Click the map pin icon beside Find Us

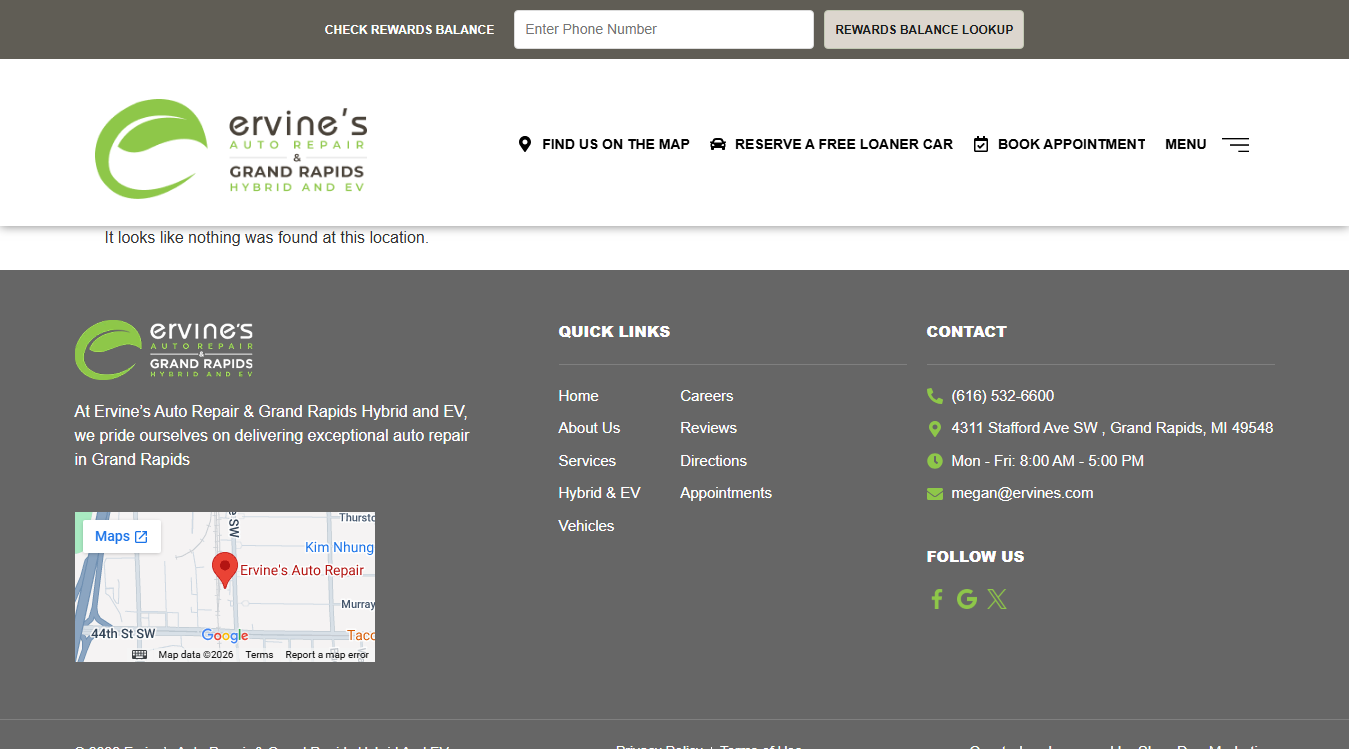[x=525, y=144]
